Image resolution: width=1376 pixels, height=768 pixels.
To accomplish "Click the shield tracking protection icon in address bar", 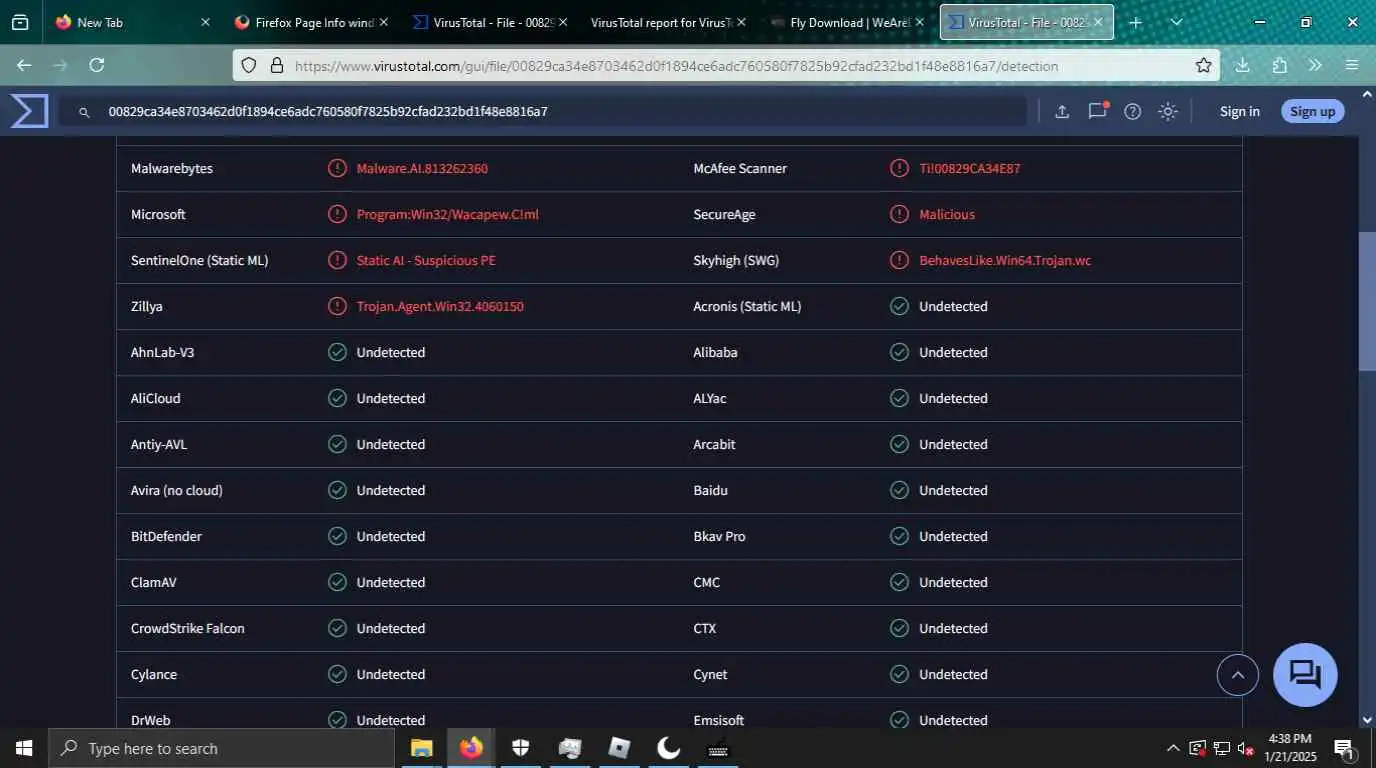I will (x=250, y=65).
